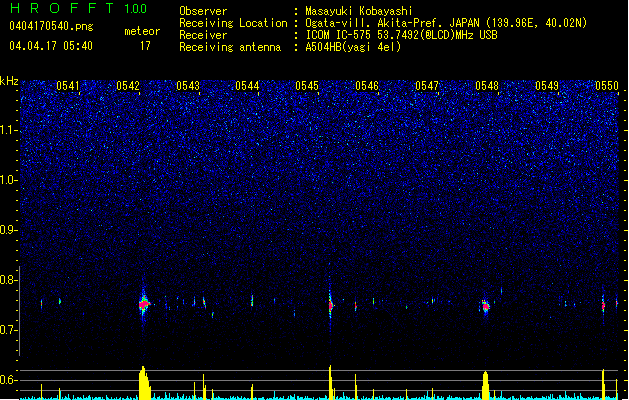Click the Receiving Location field label
The height and width of the screenshot is (400, 629).
coord(233,23)
